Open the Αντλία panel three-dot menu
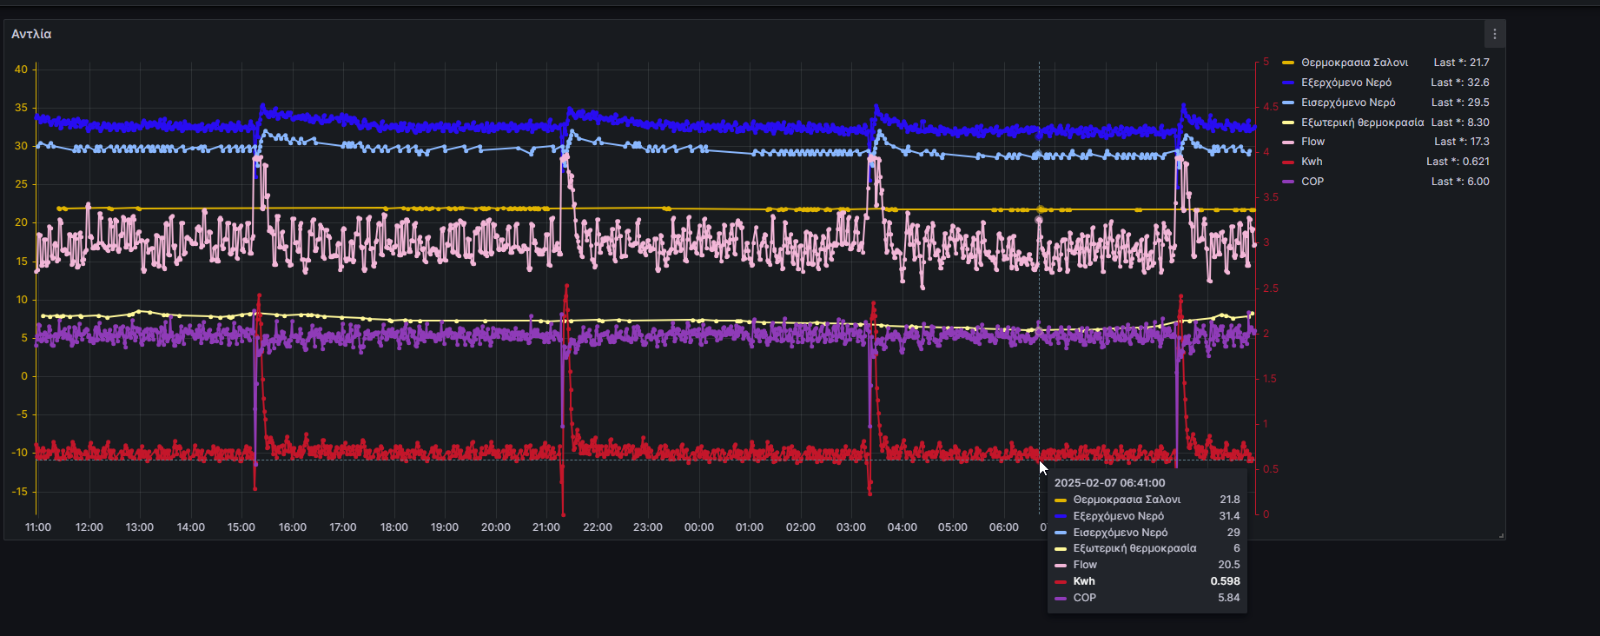The image size is (1600, 636). pyautogui.click(x=1494, y=34)
